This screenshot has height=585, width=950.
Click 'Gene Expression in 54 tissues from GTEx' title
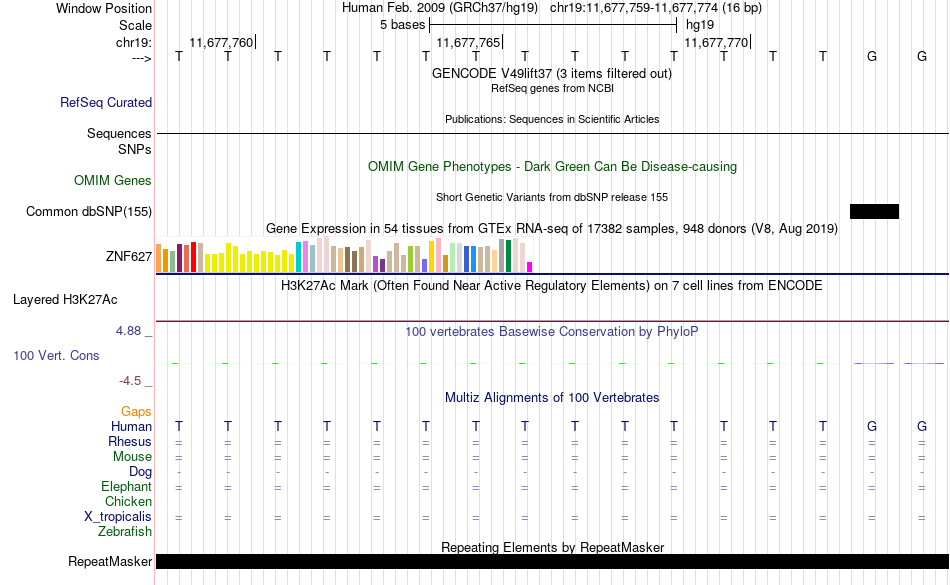tap(552, 228)
